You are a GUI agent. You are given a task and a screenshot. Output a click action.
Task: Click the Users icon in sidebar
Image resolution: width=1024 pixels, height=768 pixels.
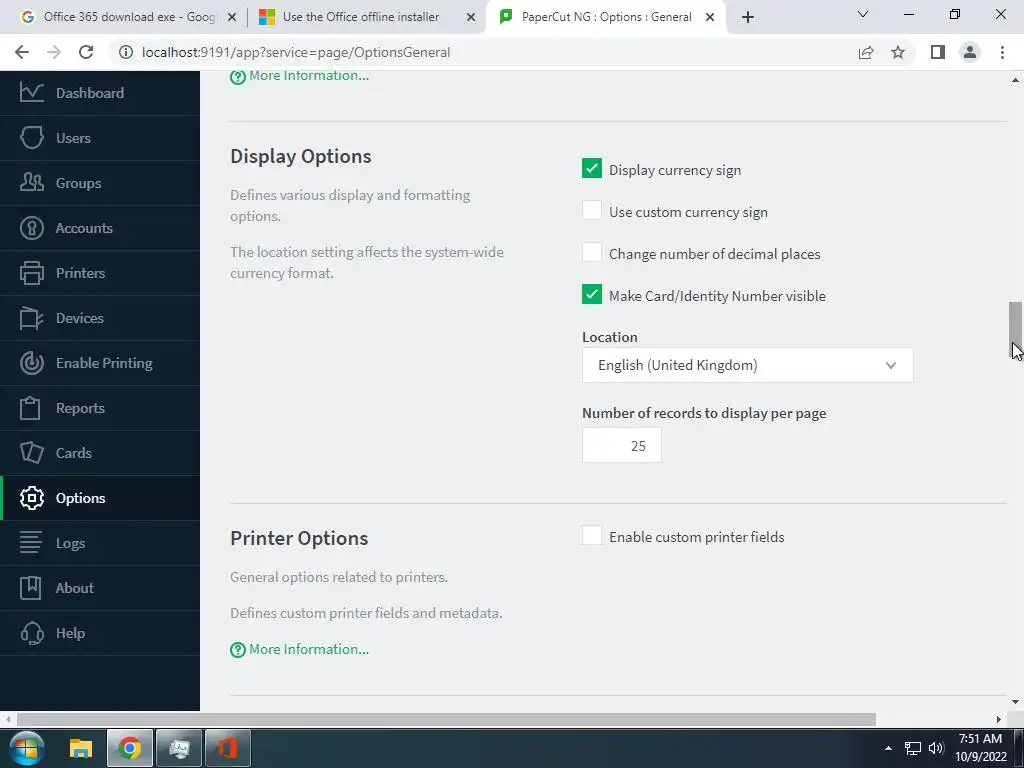31,138
